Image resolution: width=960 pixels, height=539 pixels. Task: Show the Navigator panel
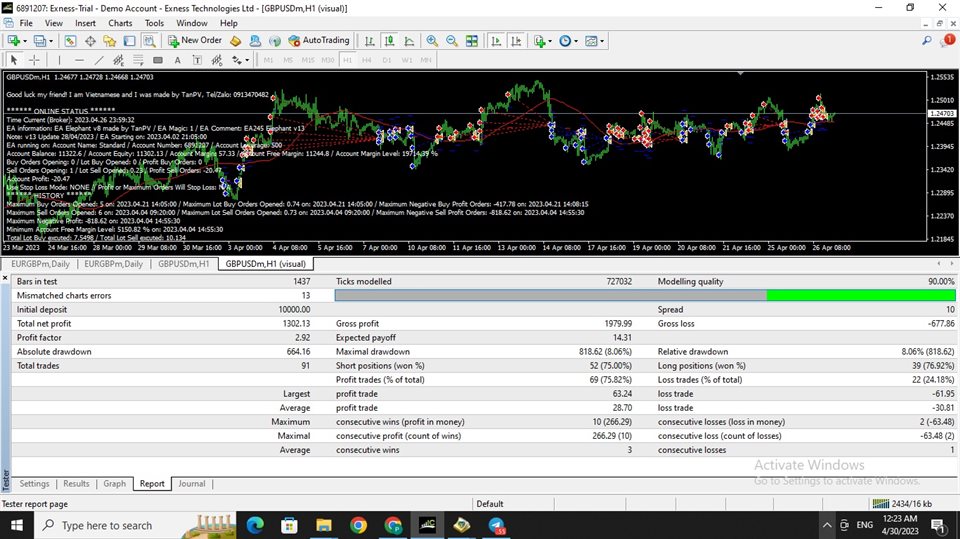(110, 41)
